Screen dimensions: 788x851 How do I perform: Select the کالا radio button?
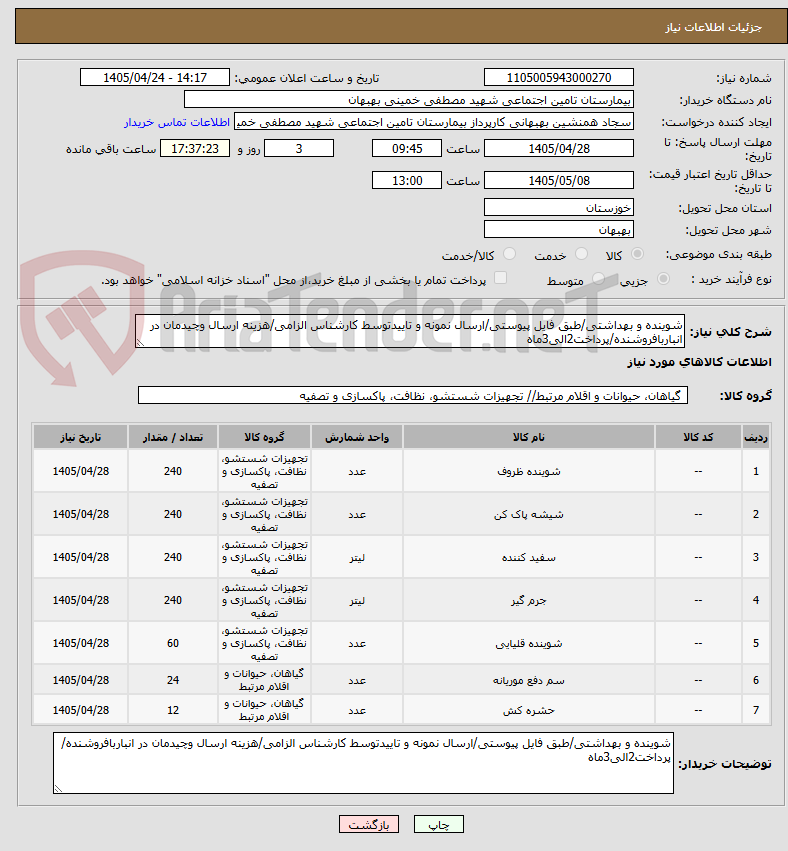638,254
